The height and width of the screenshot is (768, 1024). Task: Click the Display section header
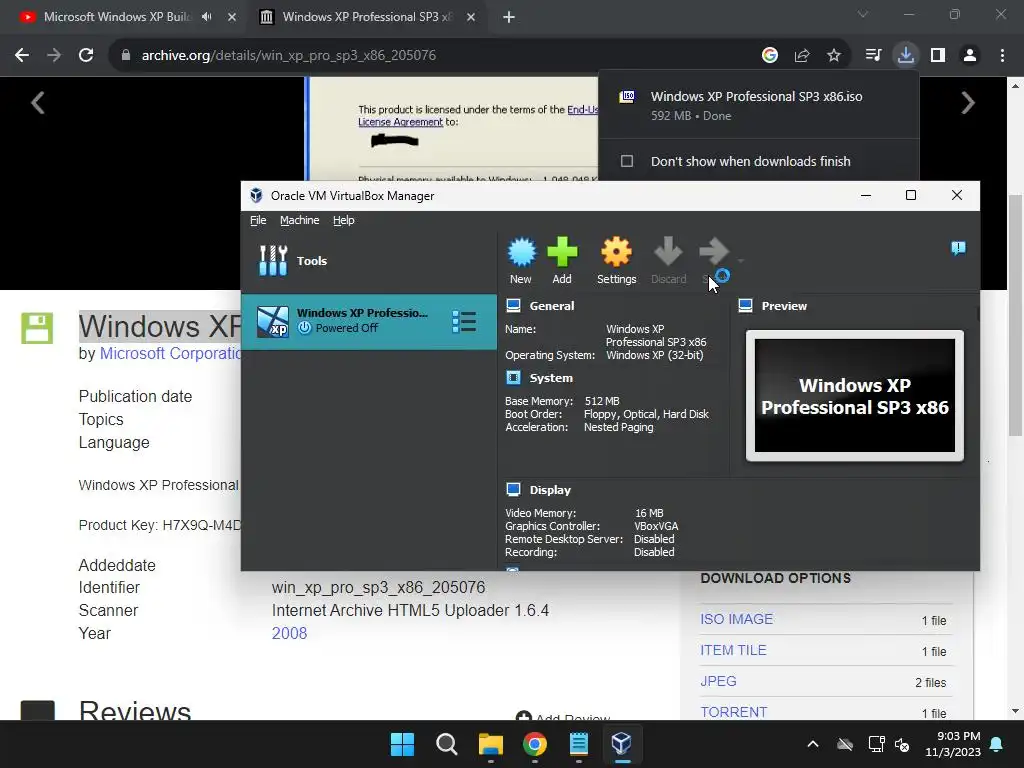(550, 490)
